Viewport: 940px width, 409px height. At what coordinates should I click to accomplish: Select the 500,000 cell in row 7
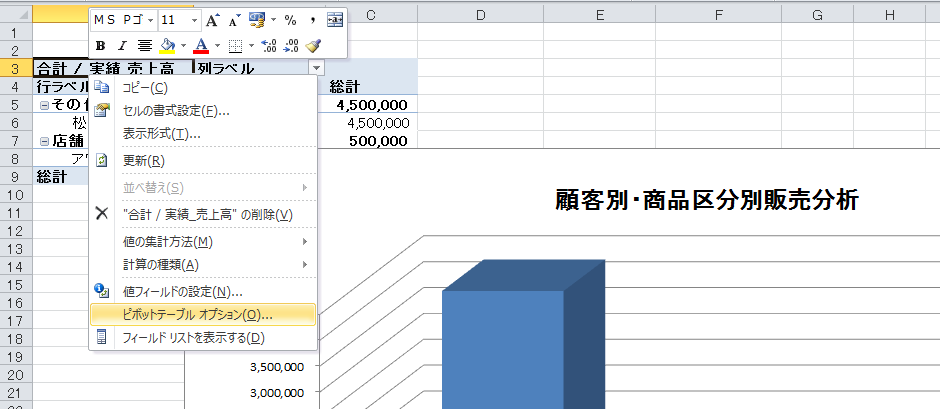tap(372, 141)
